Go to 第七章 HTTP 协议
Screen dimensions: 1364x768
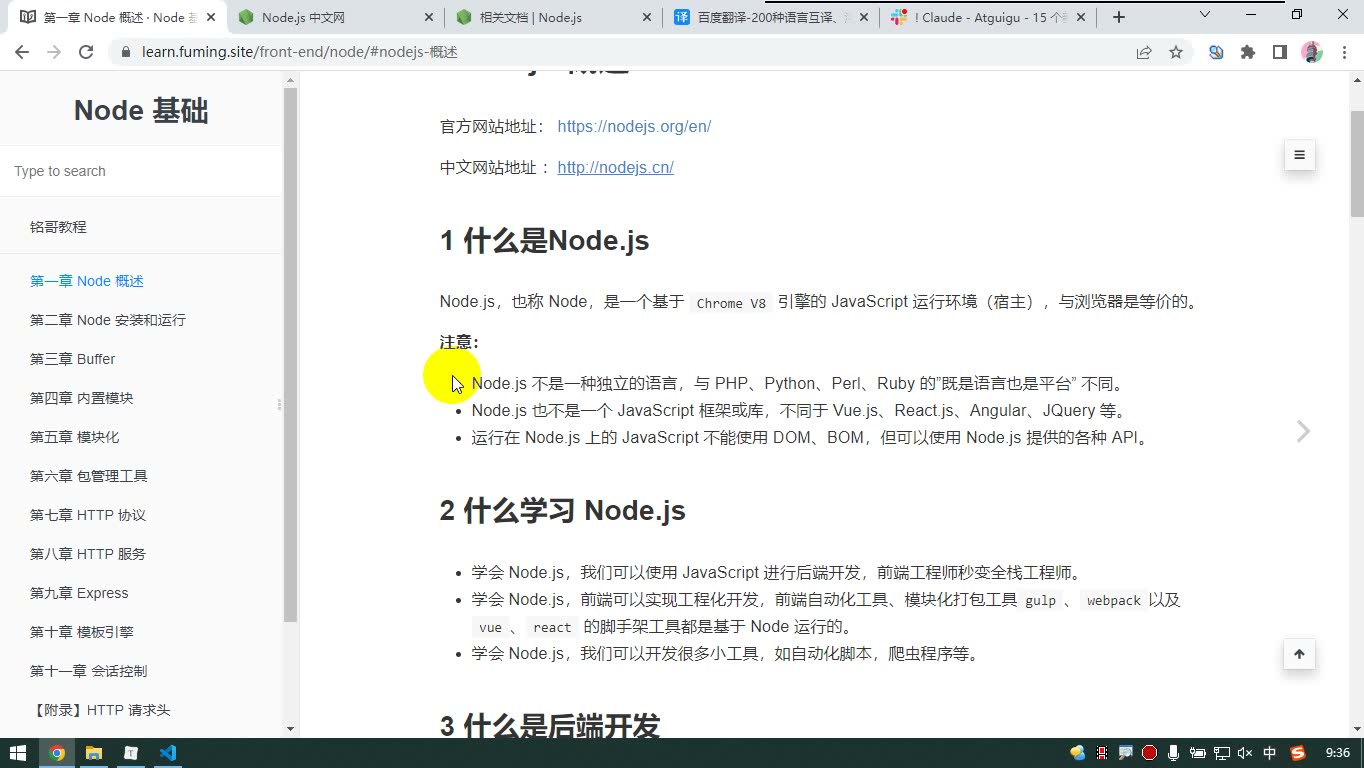[88, 515]
